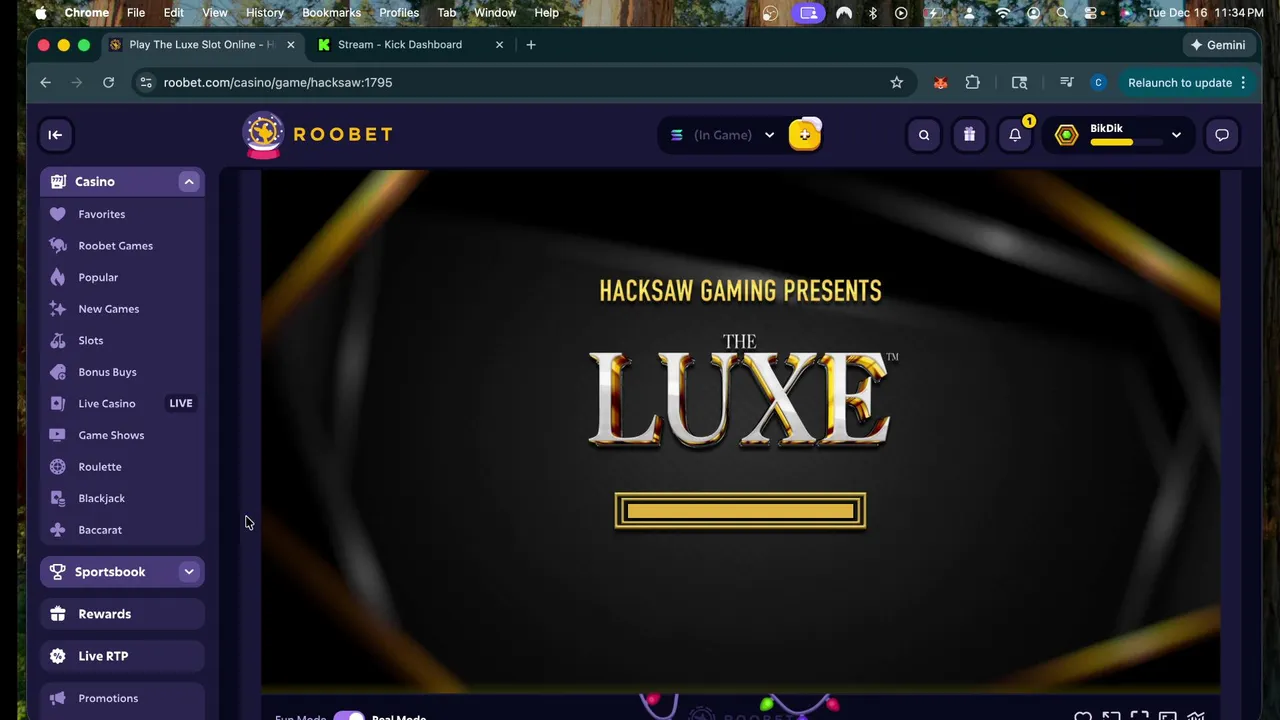Click Relaunch to update
This screenshot has width=1280, height=720.
1180,83
